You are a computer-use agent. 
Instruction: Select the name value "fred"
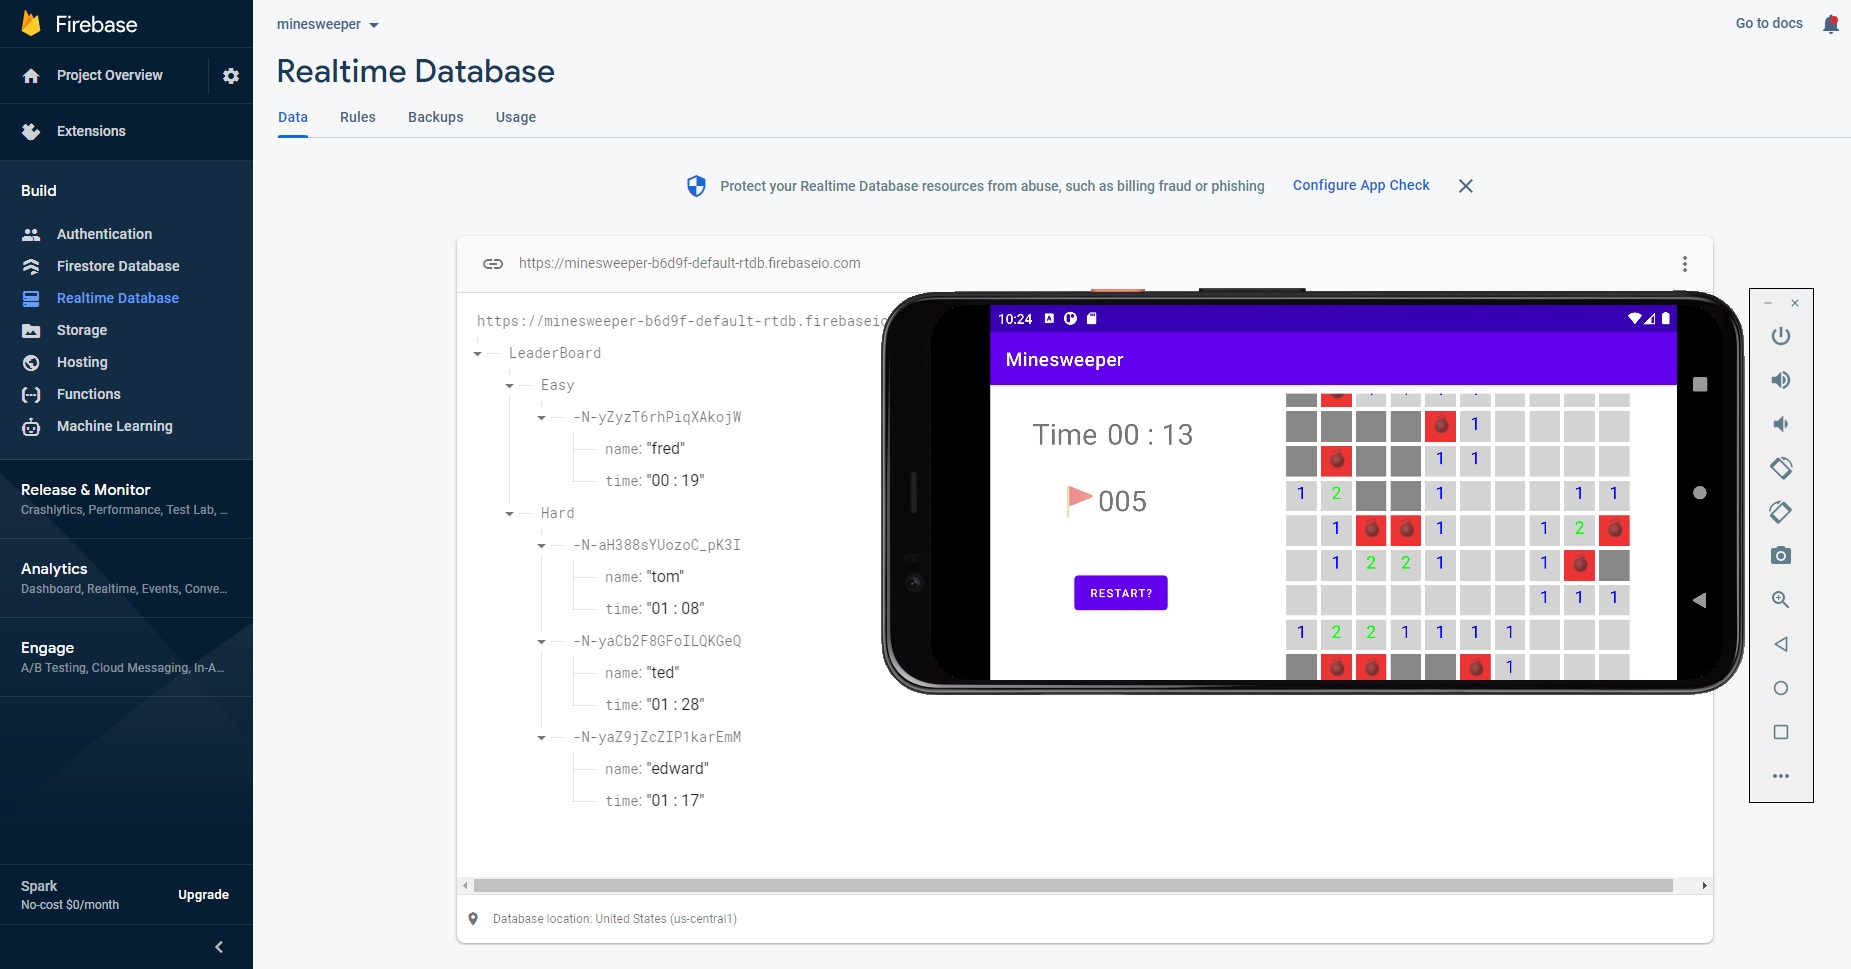pyautogui.click(x=666, y=449)
